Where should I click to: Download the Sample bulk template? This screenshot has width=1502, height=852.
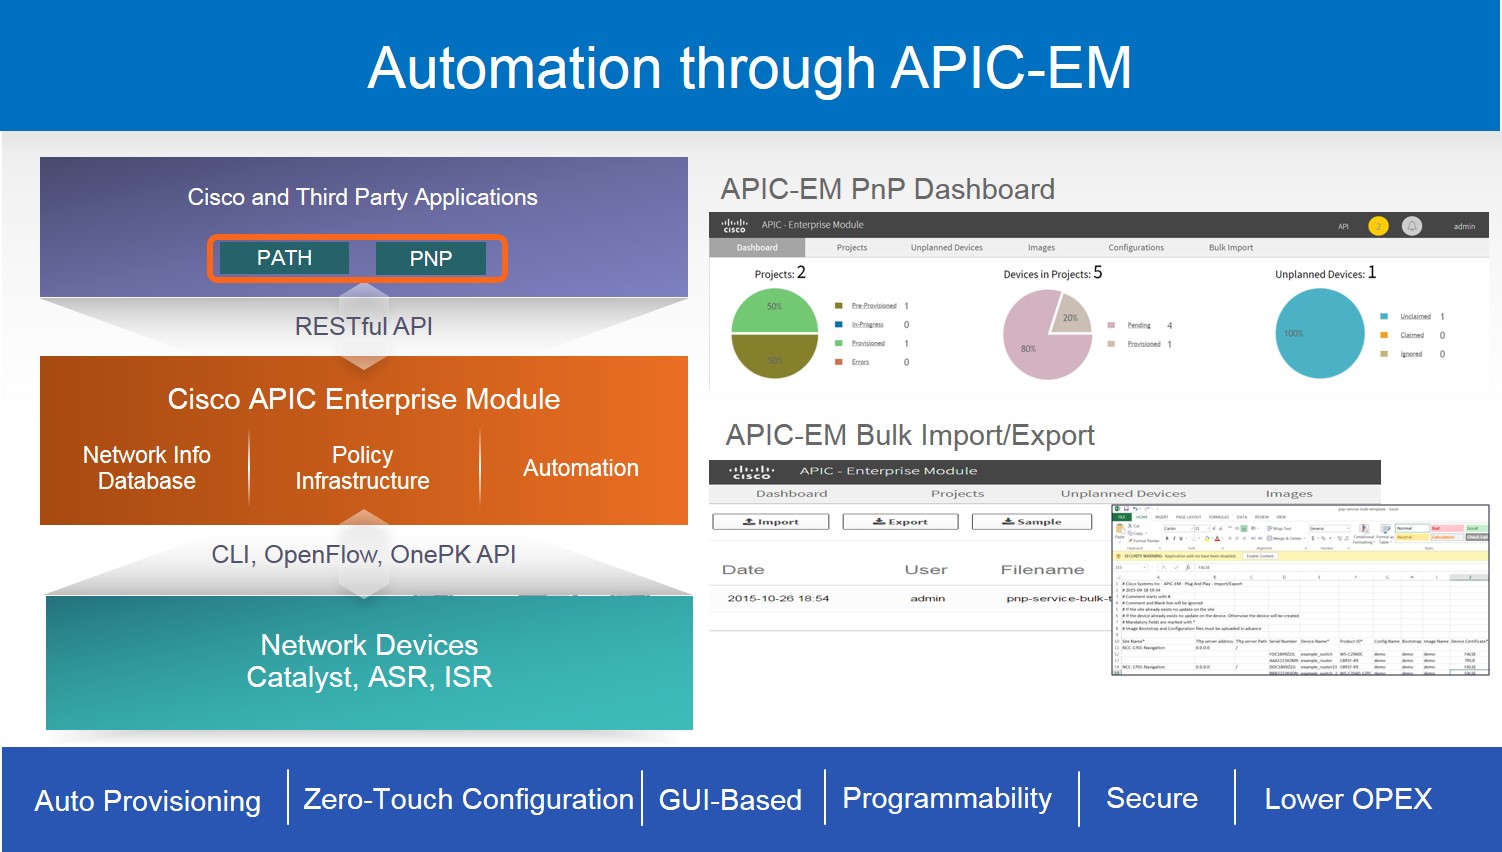[1031, 522]
